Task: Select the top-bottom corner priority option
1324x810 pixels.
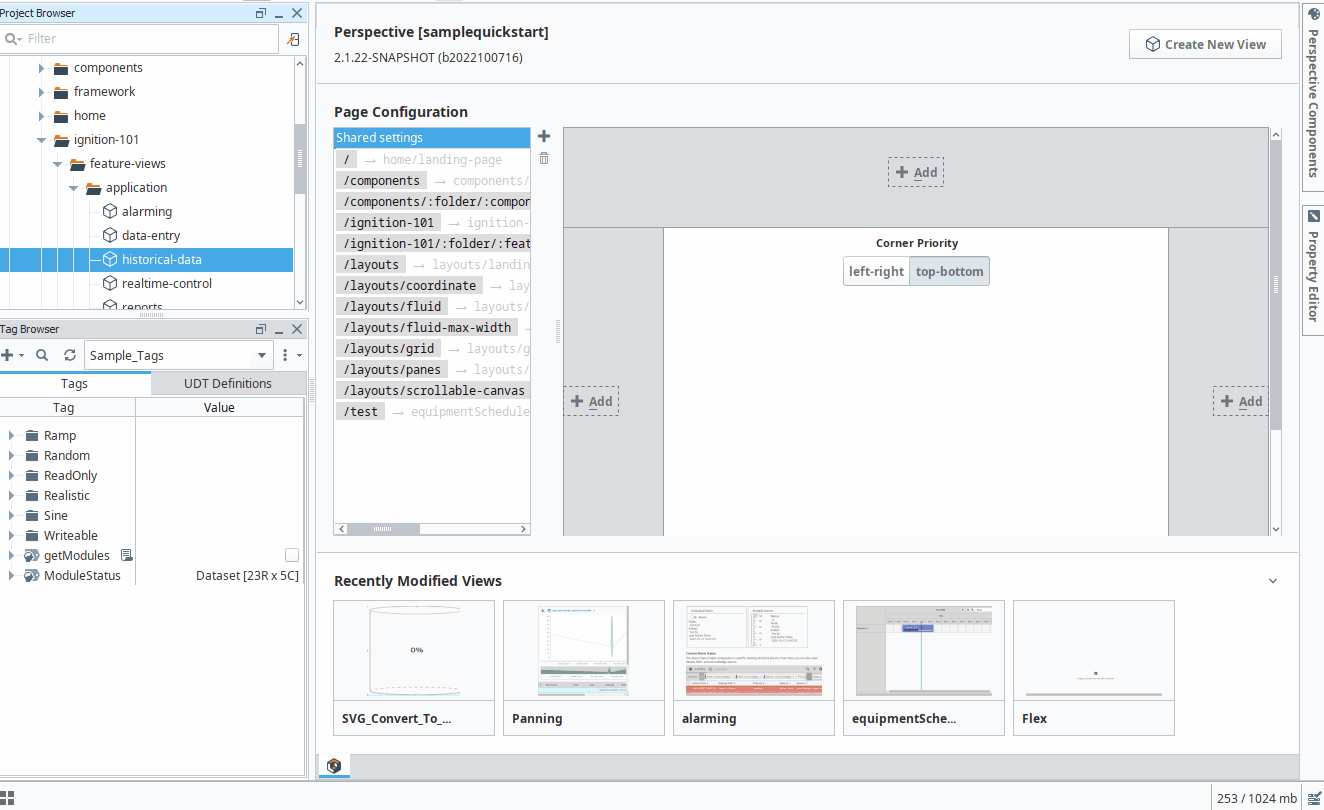Action: (948, 270)
